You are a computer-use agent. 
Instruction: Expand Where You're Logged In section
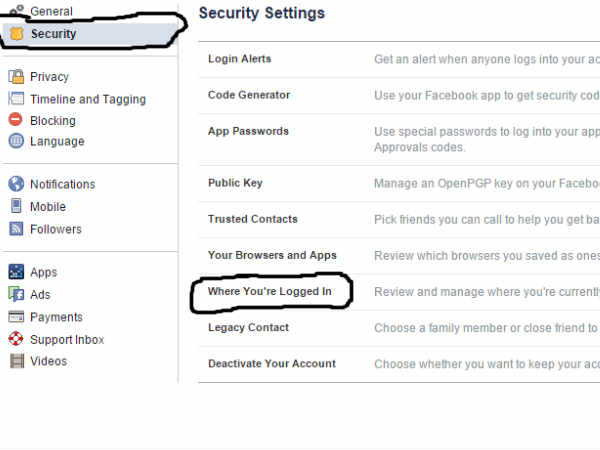point(399,292)
